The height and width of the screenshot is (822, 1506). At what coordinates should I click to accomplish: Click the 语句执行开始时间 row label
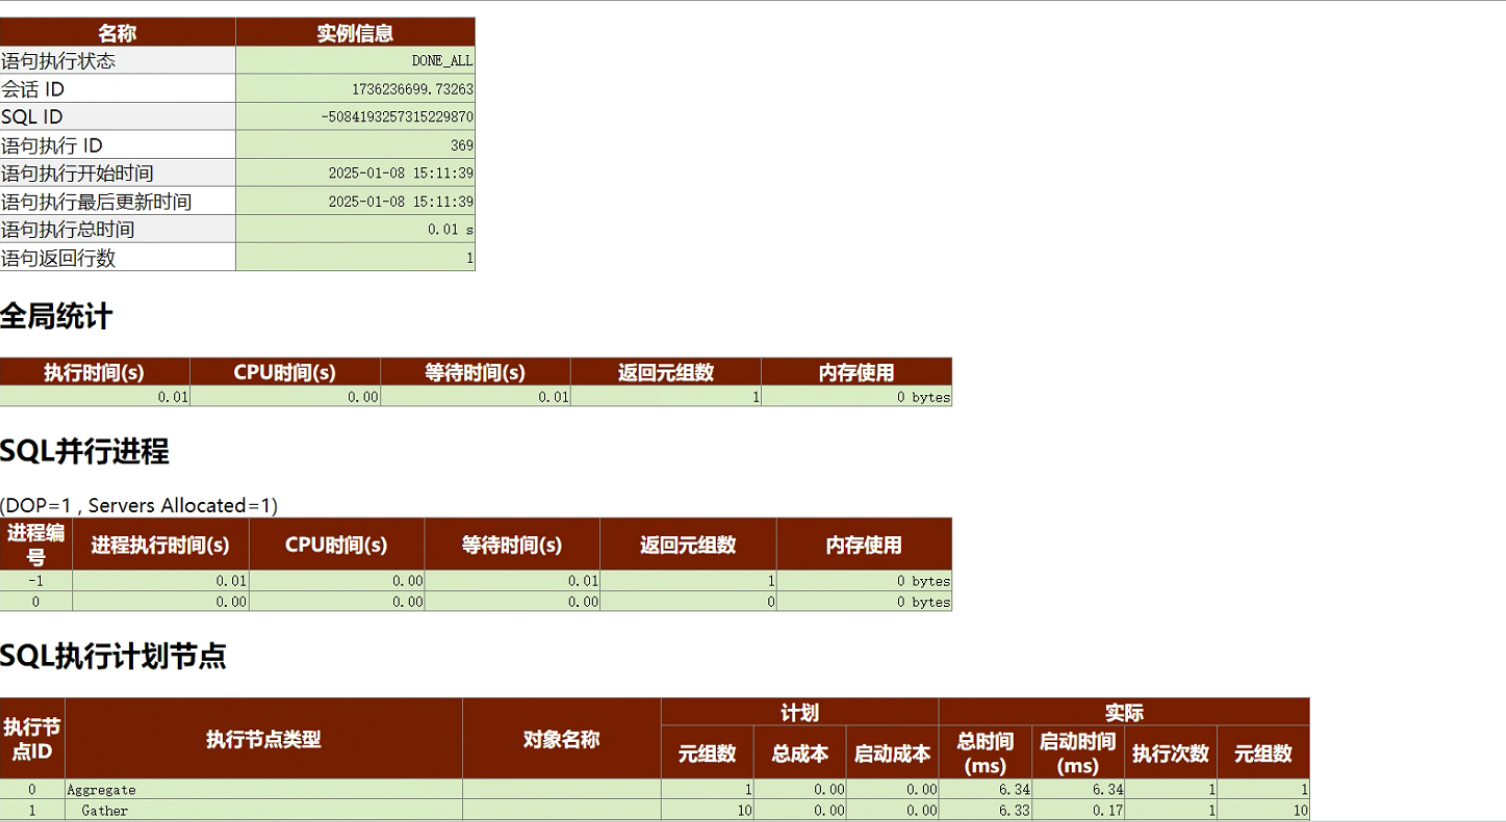coord(77,173)
